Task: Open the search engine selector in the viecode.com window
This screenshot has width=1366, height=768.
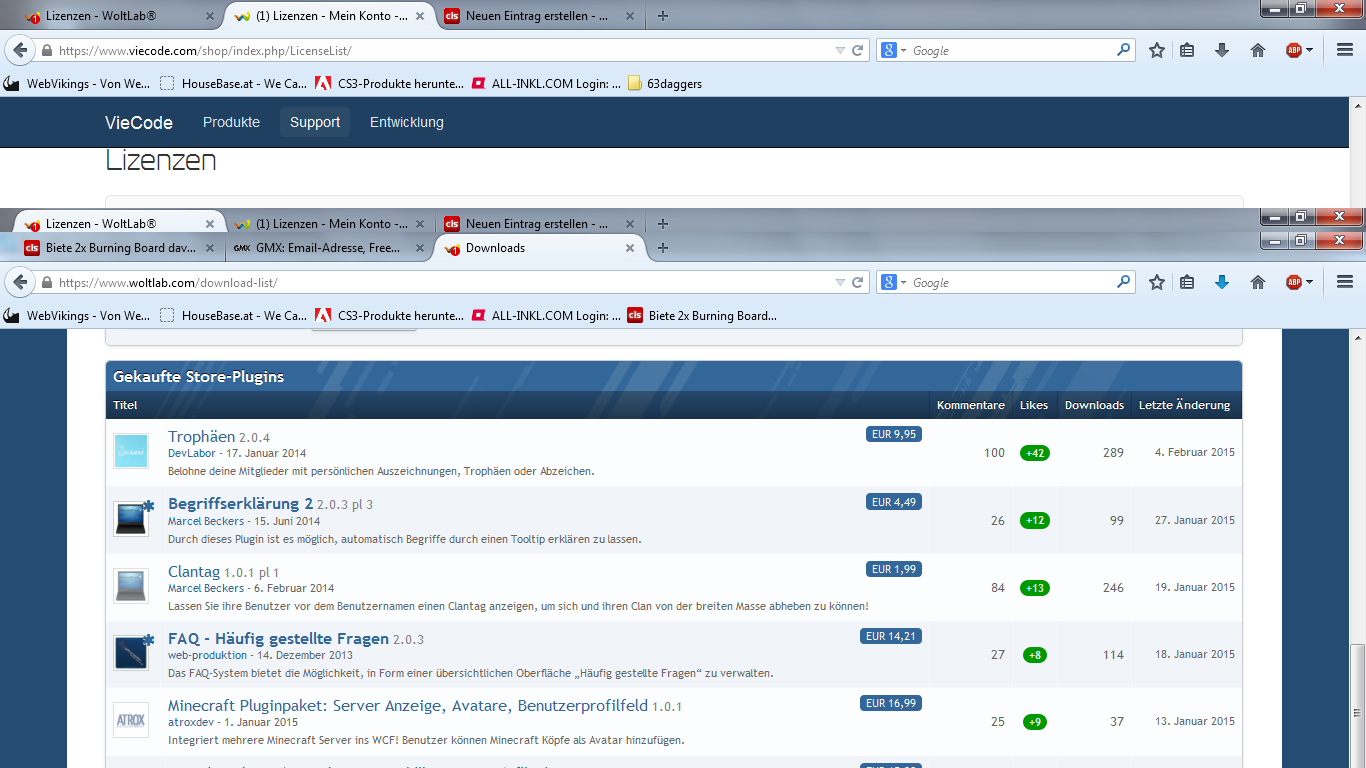Action: click(893, 51)
